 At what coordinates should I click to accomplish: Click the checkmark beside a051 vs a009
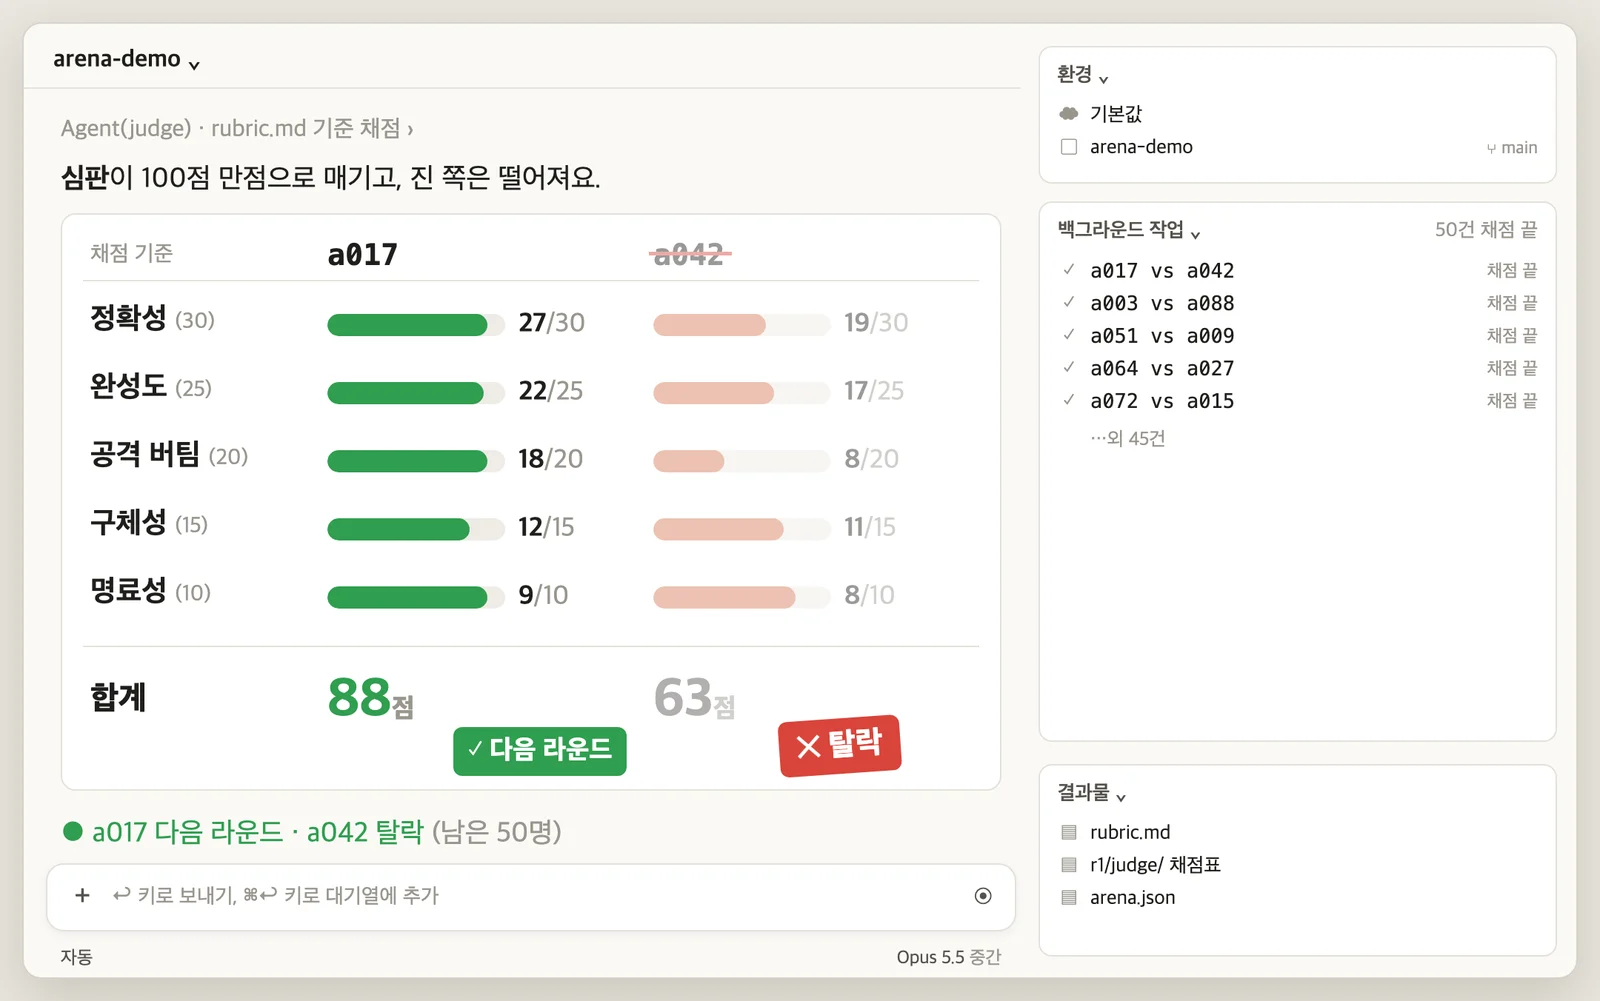tap(1069, 334)
